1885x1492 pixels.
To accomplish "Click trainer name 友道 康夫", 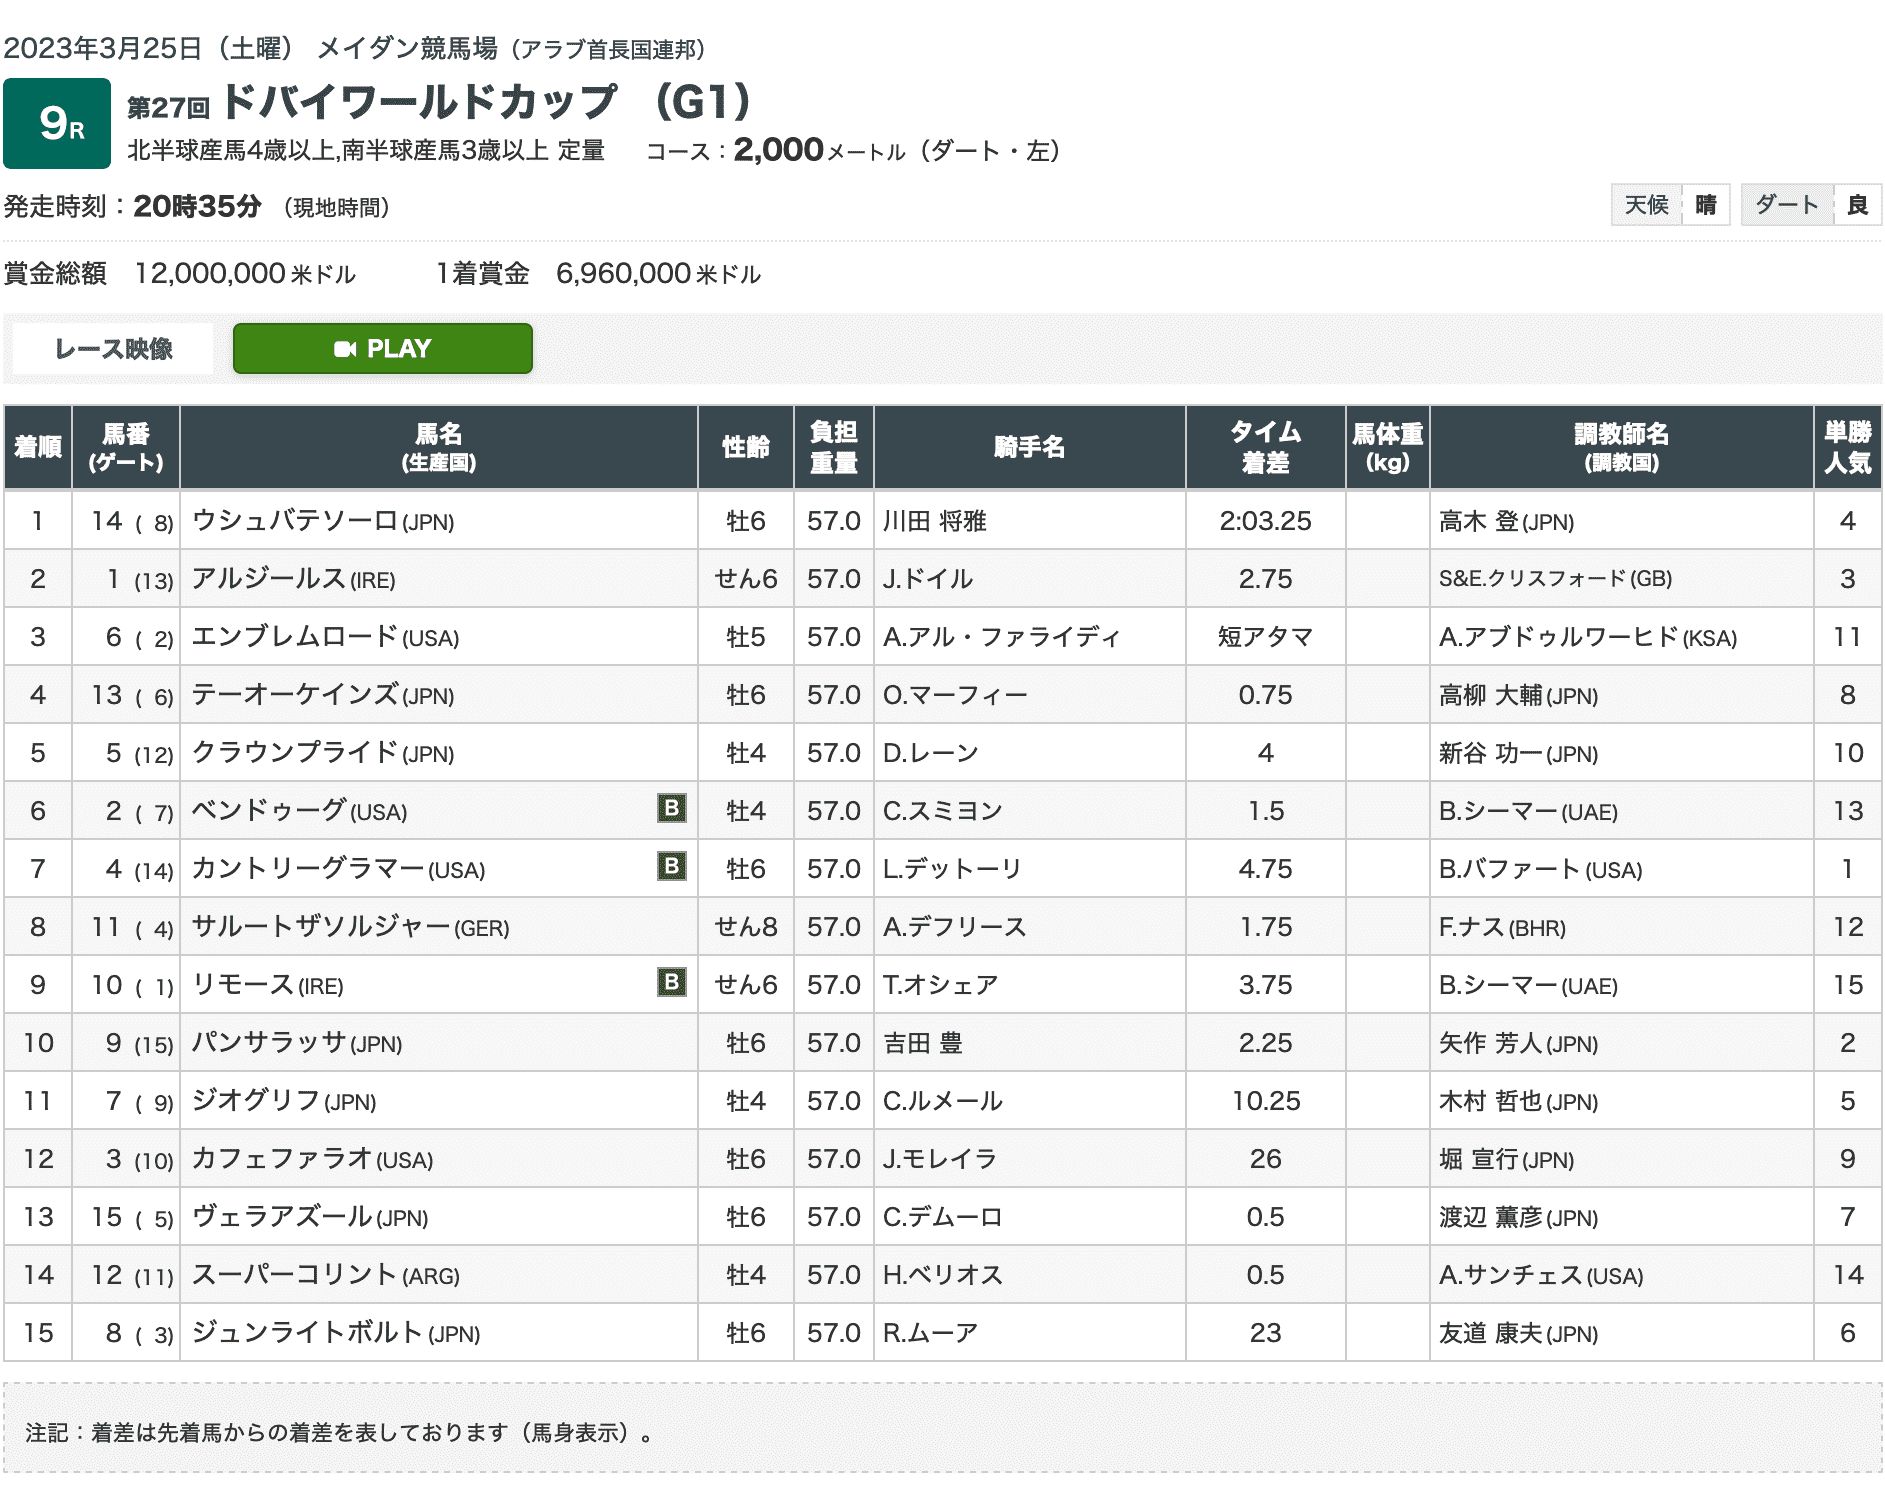I will point(1491,1333).
